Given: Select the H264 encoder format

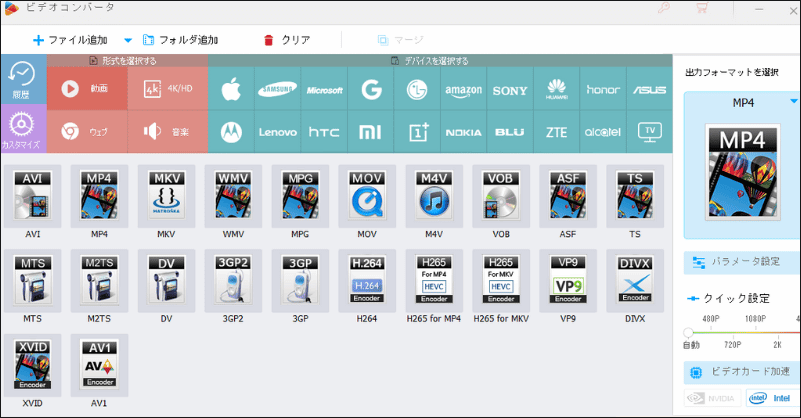Looking at the screenshot, I should point(367,281).
